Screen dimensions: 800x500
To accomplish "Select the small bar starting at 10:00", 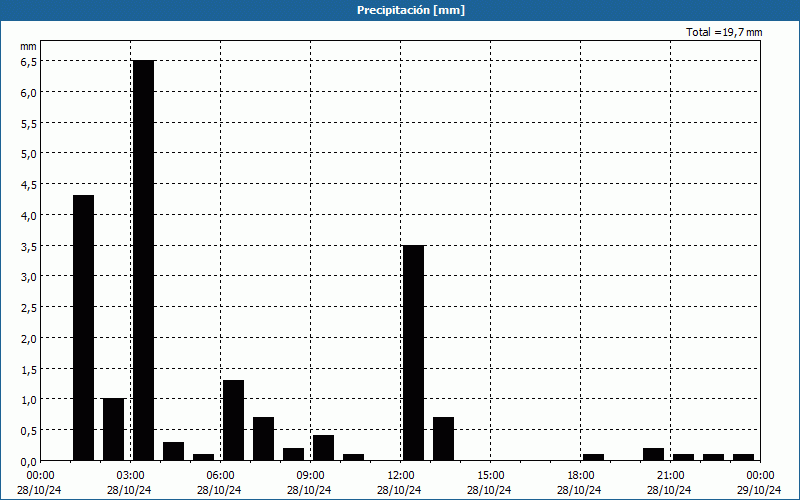I will point(354,458).
